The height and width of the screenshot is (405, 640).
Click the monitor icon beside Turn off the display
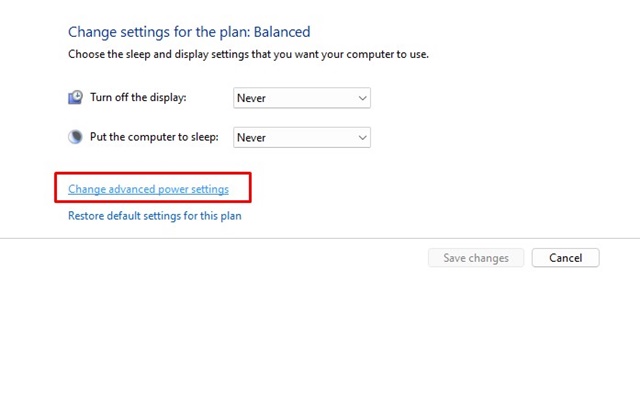click(x=75, y=98)
